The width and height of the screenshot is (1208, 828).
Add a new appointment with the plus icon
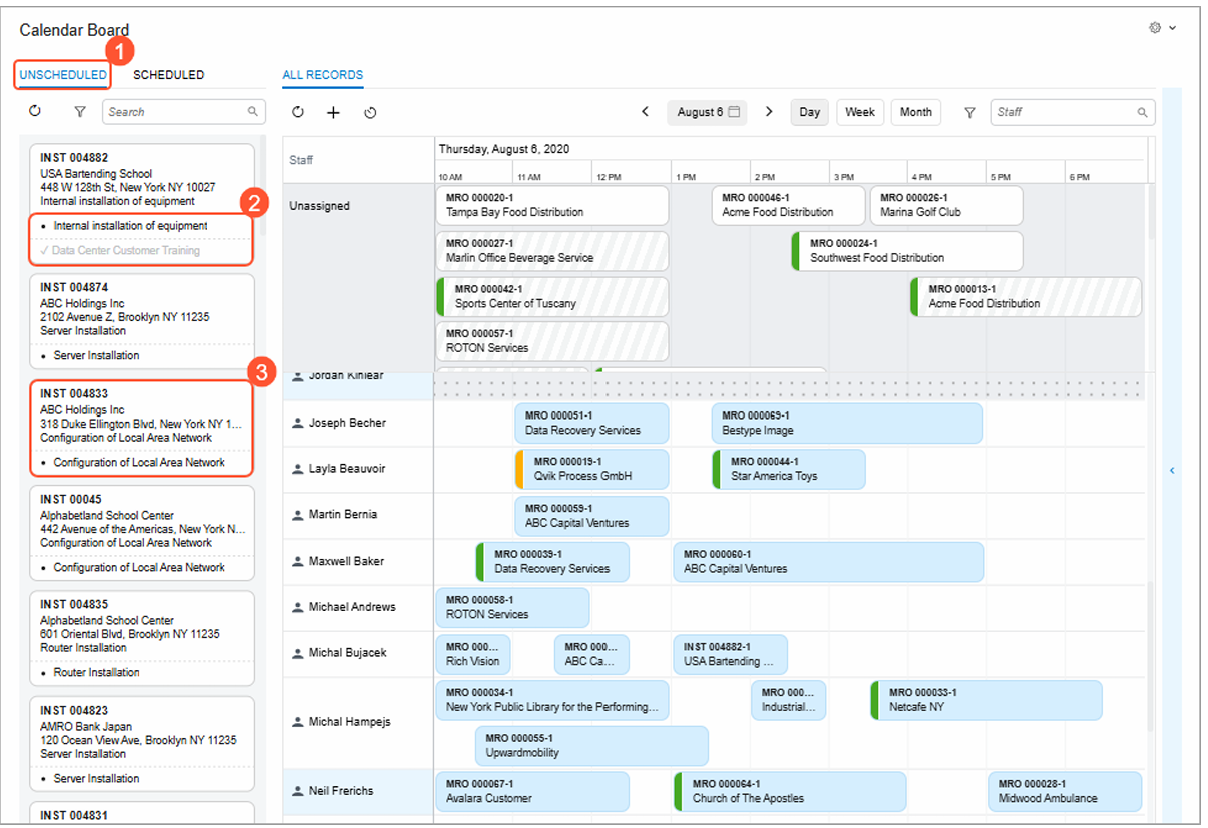(x=334, y=113)
